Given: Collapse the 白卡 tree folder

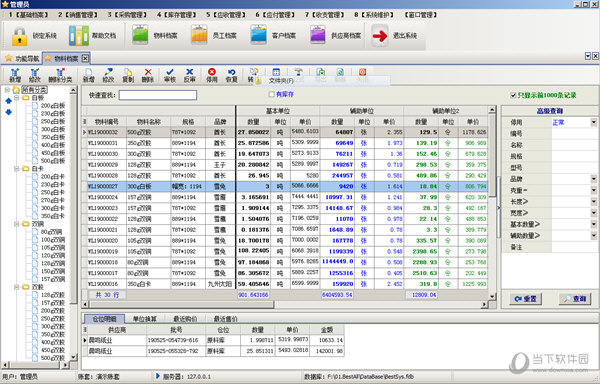Looking at the screenshot, I should [16, 169].
